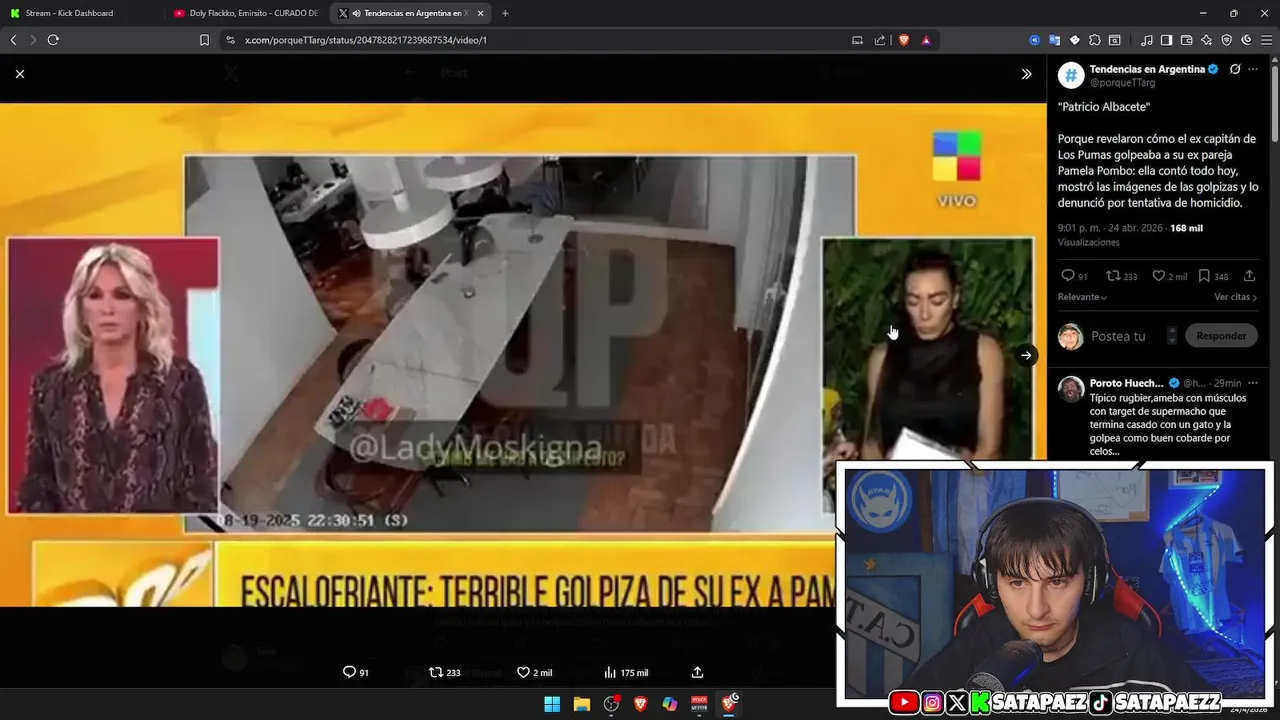
Task: Click the x.com address bar URL
Action: pos(366,40)
